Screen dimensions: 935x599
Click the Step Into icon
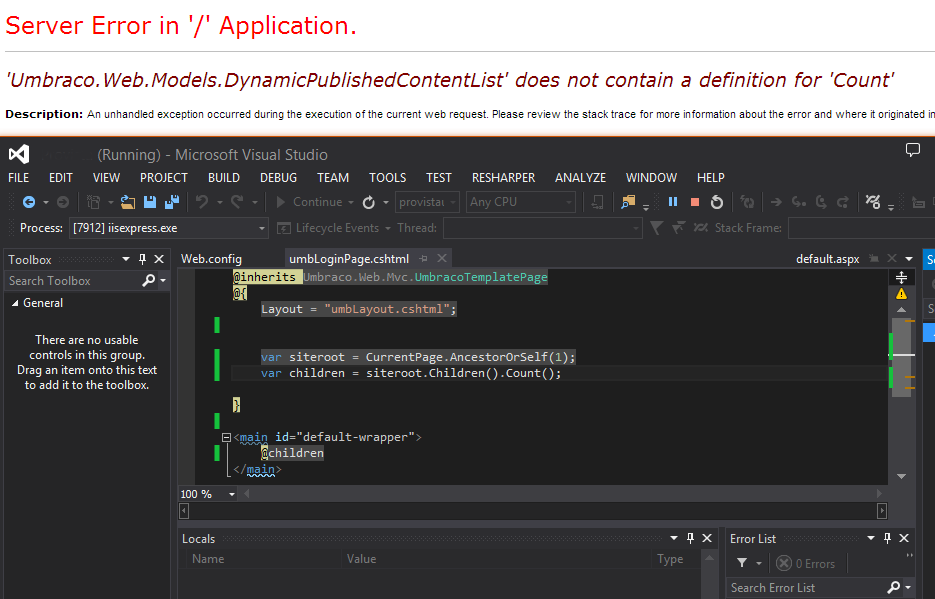coord(798,203)
